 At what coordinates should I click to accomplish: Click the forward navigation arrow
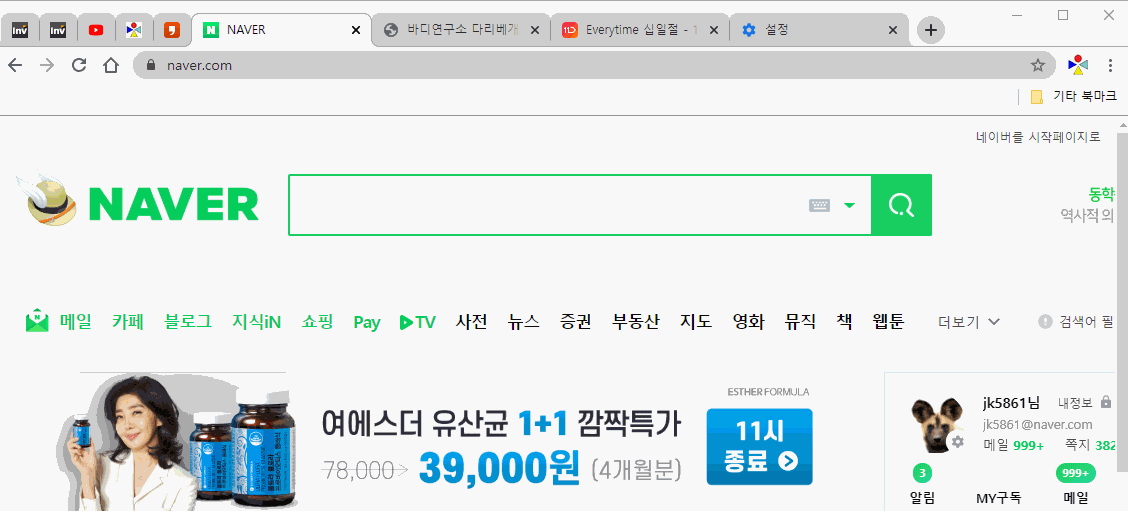click(x=47, y=65)
